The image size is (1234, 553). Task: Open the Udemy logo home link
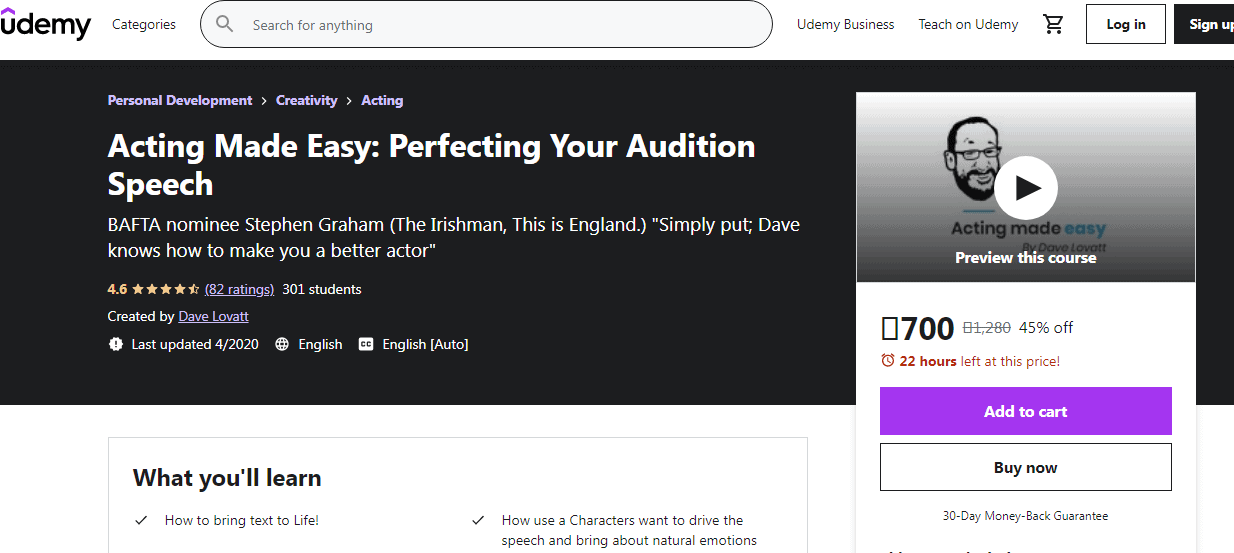click(46, 24)
